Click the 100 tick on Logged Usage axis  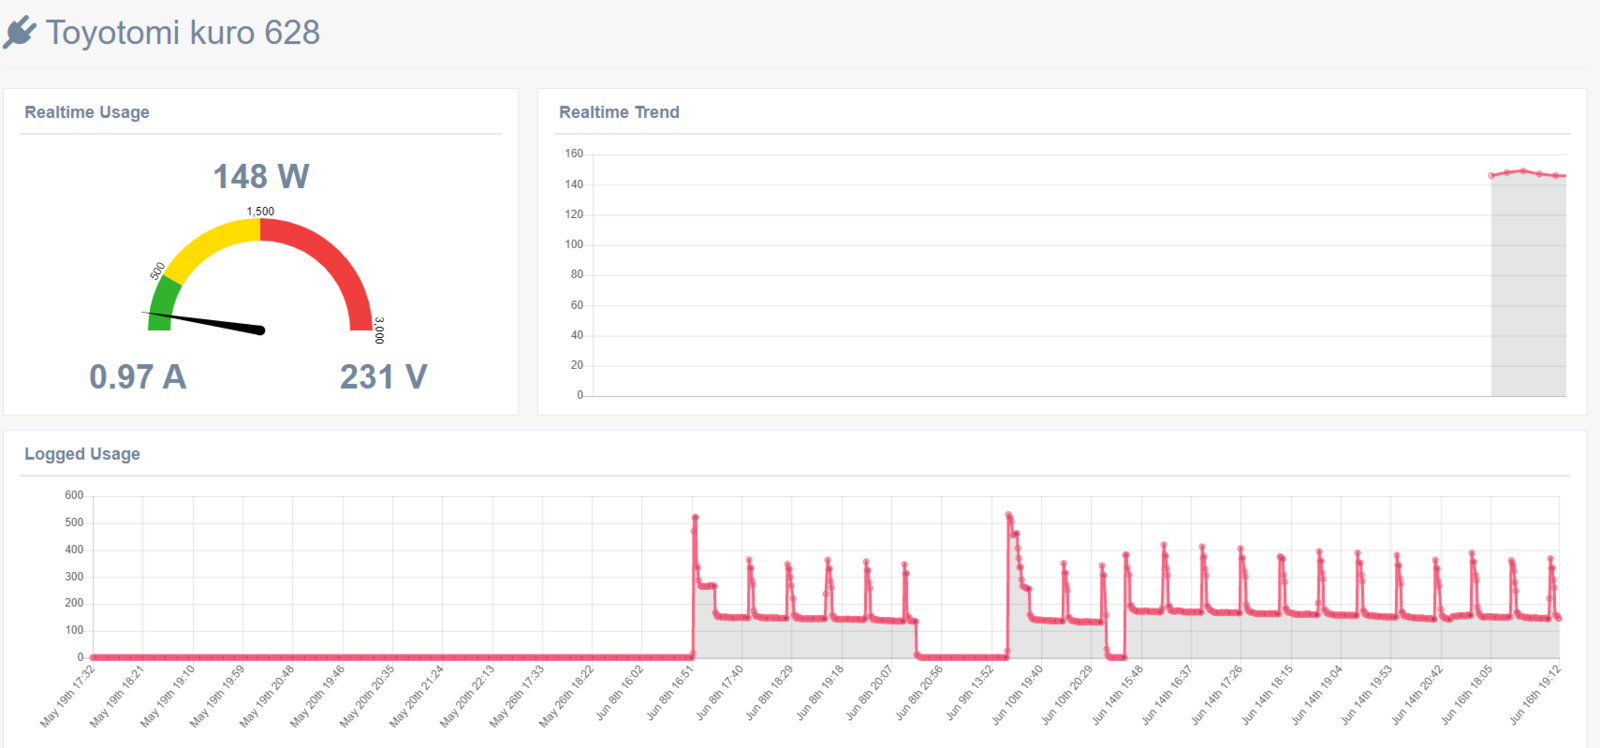[74, 630]
